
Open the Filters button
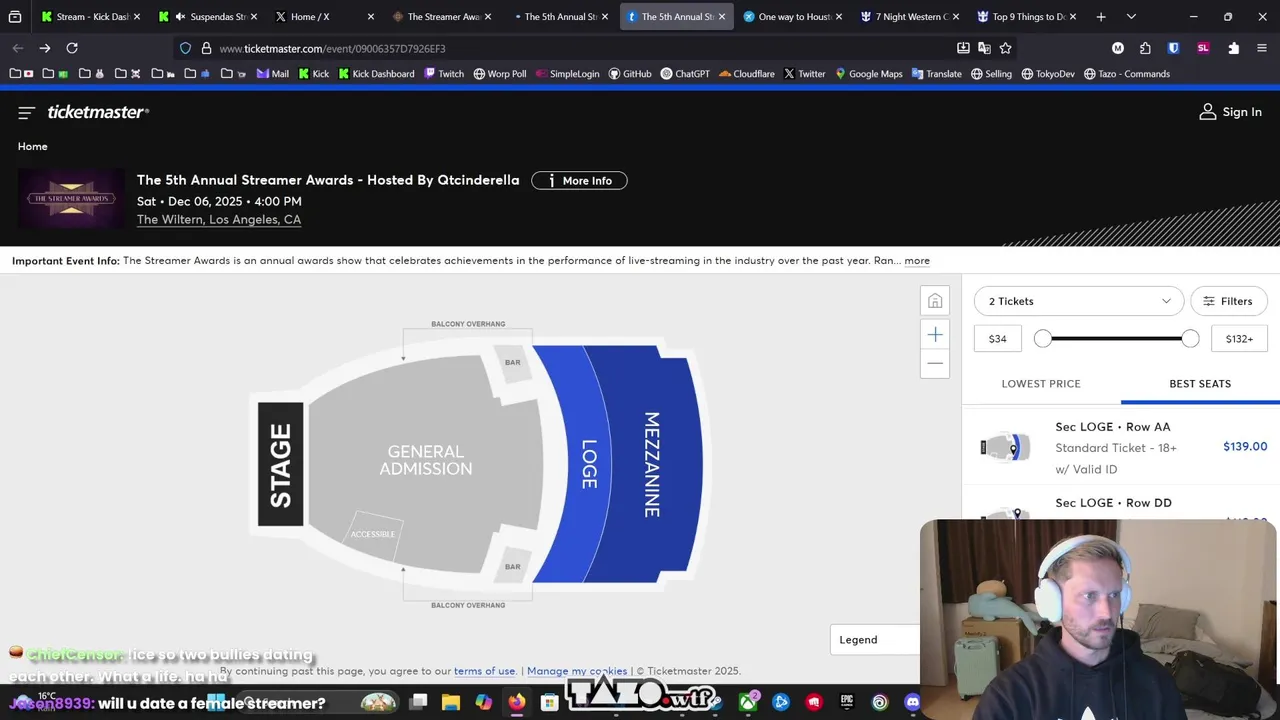(1228, 301)
